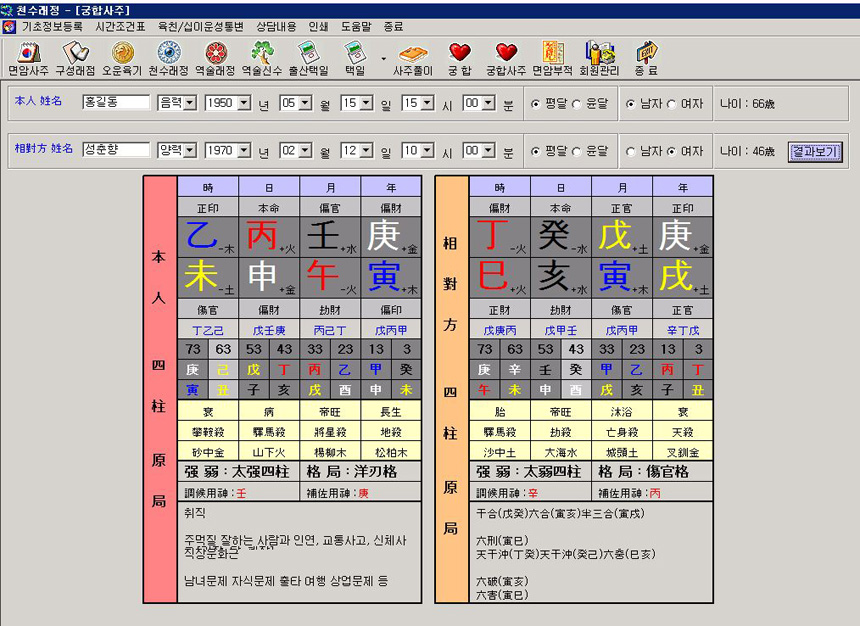Open the 궁 합 heart icon
This screenshot has width=860, height=626.
(x=460, y=58)
